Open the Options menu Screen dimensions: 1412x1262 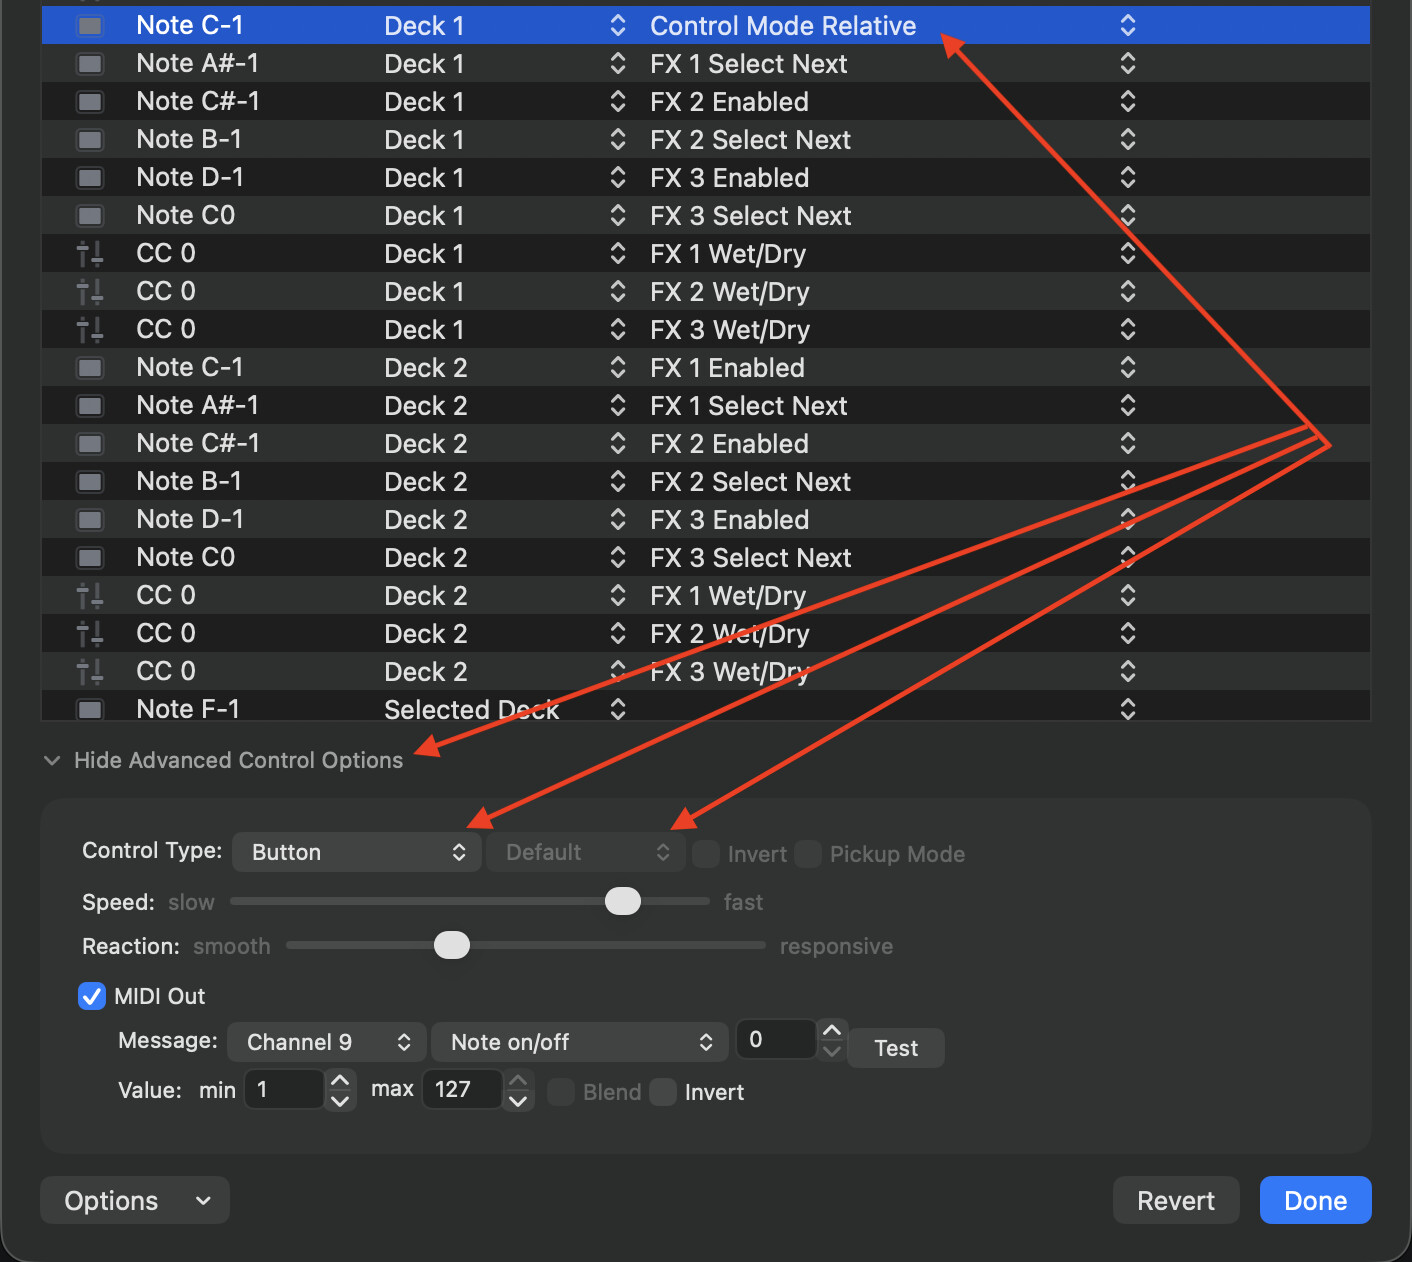pos(135,1200)
